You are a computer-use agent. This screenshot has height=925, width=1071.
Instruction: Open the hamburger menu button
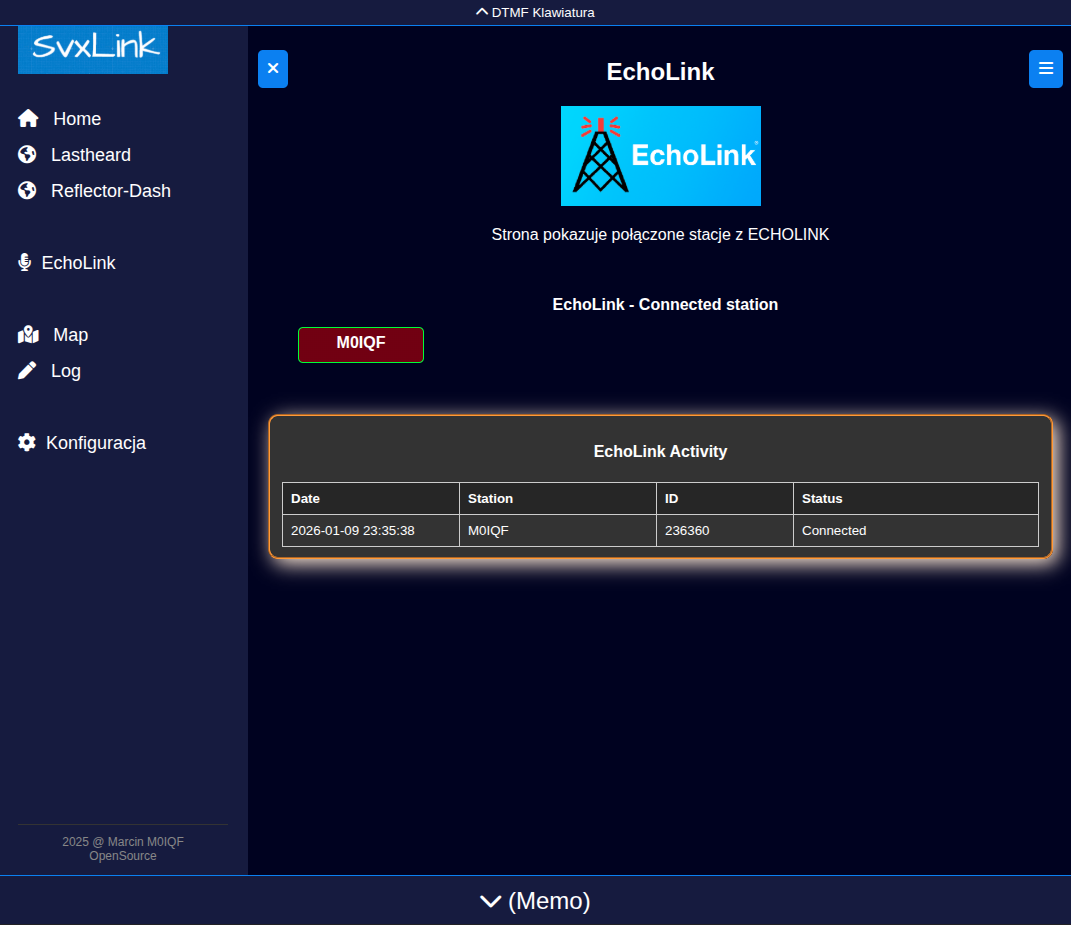coord(1045,69)
